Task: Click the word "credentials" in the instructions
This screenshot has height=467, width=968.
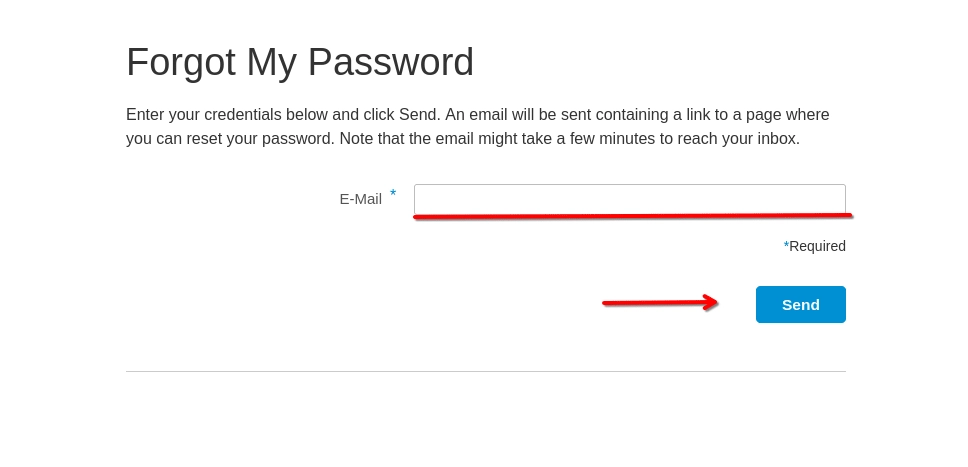Action: (x=245, y=115)
